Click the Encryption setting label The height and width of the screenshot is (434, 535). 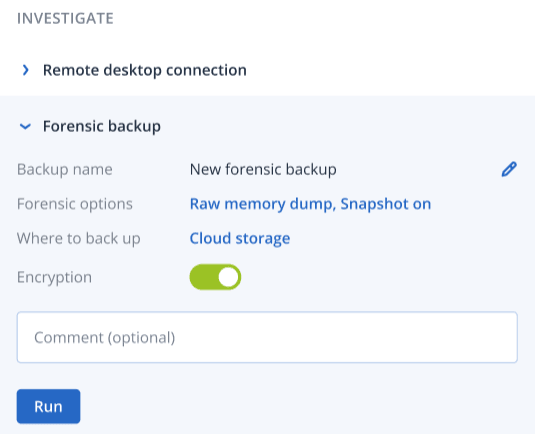coord(54,277)
